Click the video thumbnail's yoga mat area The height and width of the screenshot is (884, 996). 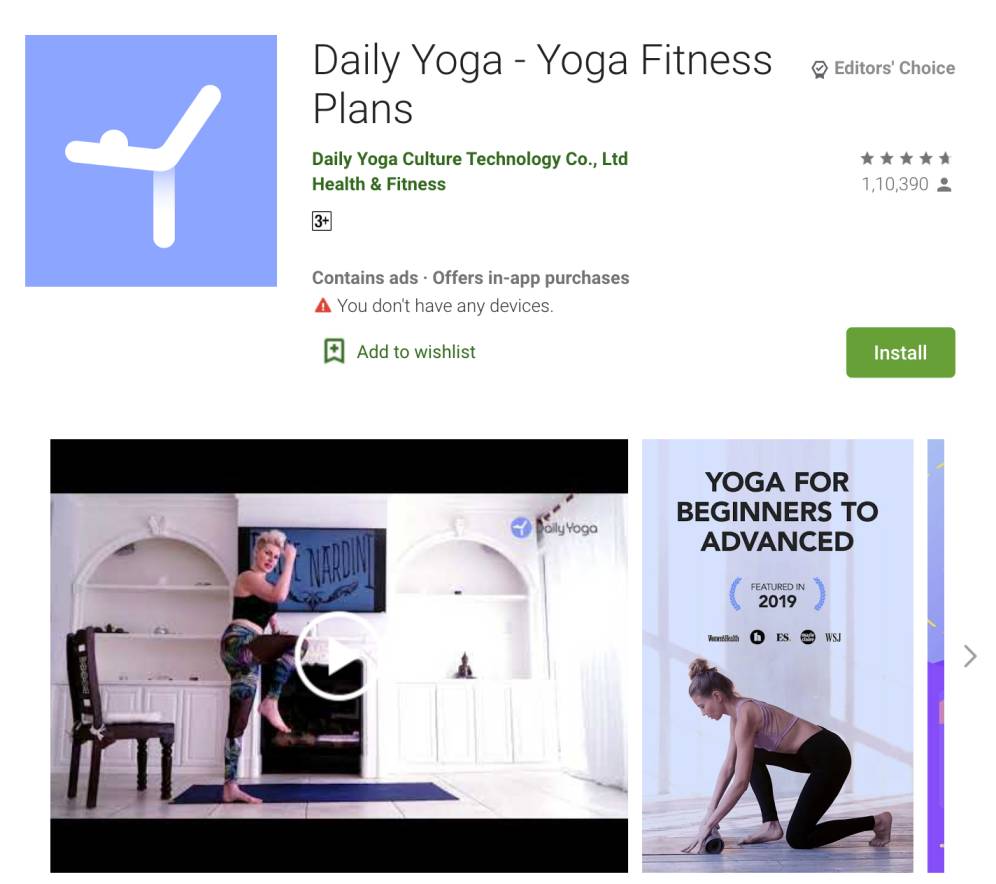tap(316, 793)
